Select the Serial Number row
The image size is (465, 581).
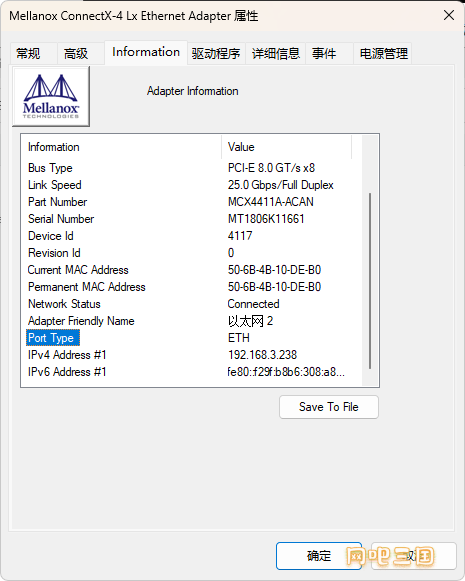(x=191, y=219)
